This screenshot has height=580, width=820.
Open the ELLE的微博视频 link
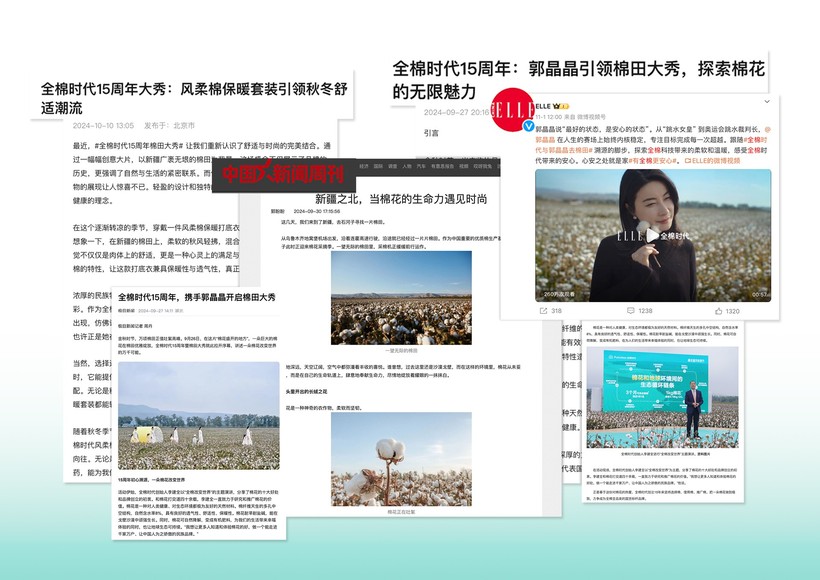pyautogui.click(x=712, y=161)
